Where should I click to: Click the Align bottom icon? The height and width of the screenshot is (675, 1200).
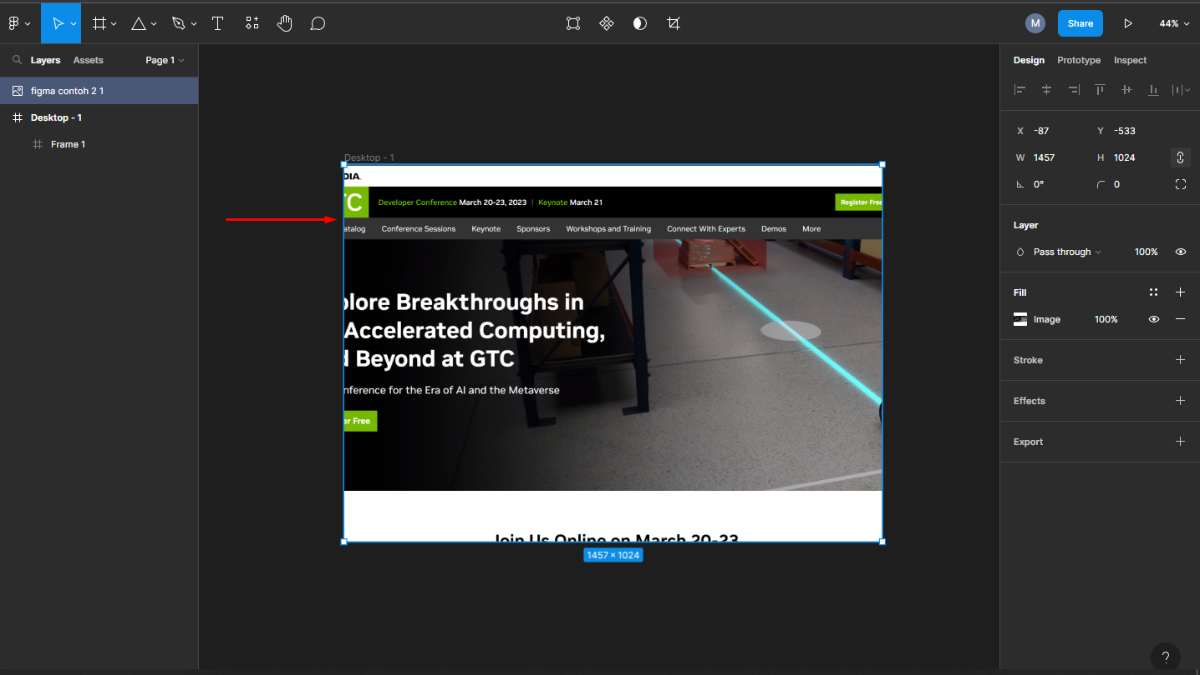[1153, 89]
